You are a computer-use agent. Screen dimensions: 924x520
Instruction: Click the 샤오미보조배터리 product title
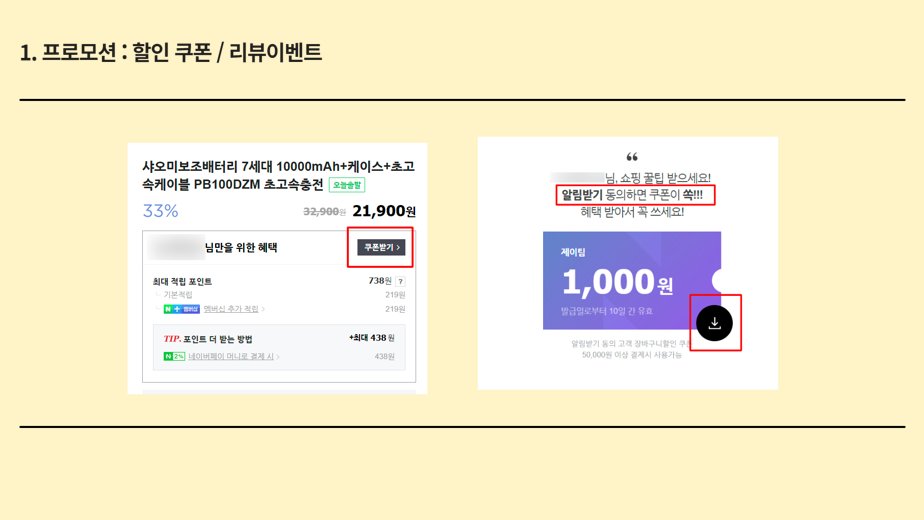pos(278,175)
